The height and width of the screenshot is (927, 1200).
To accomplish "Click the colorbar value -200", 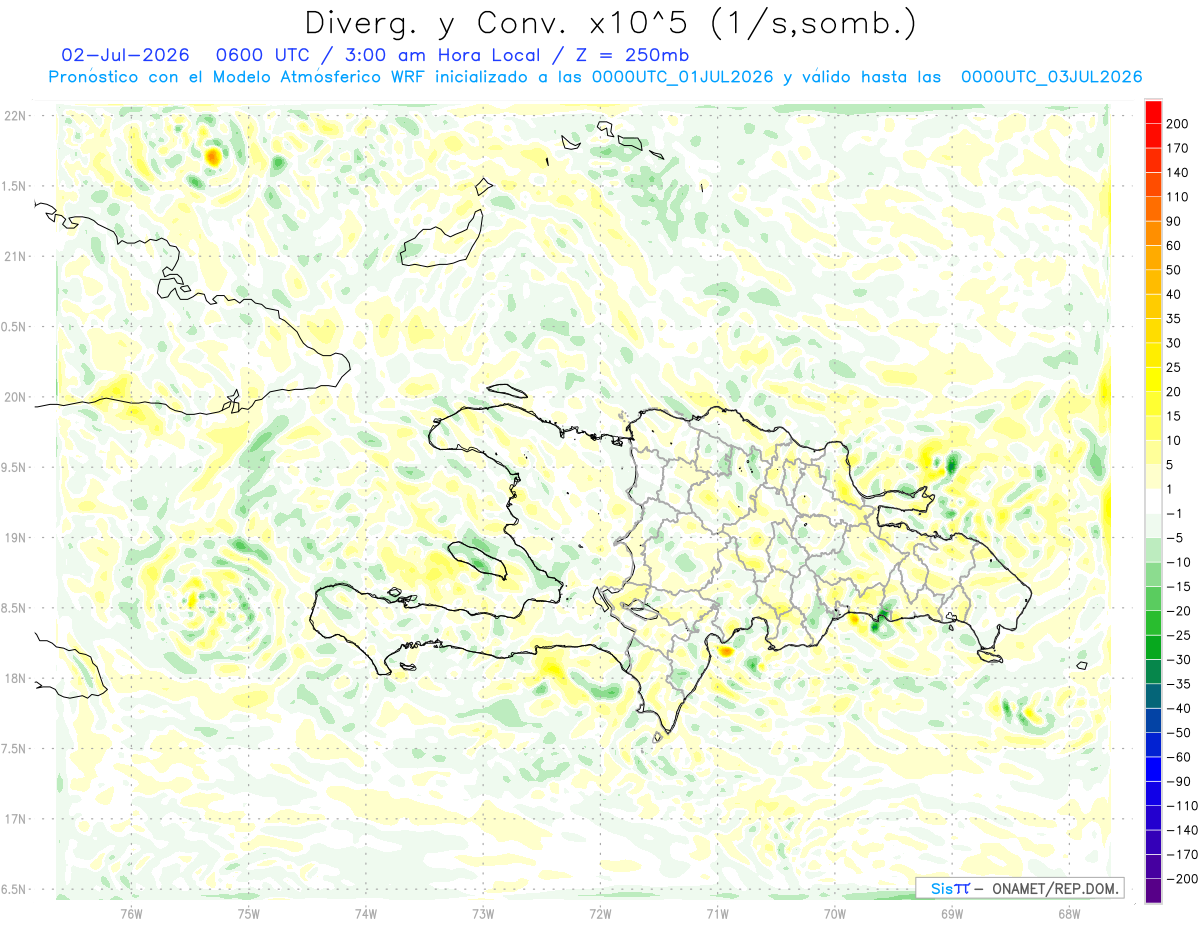I will [x=1182, y=878].
